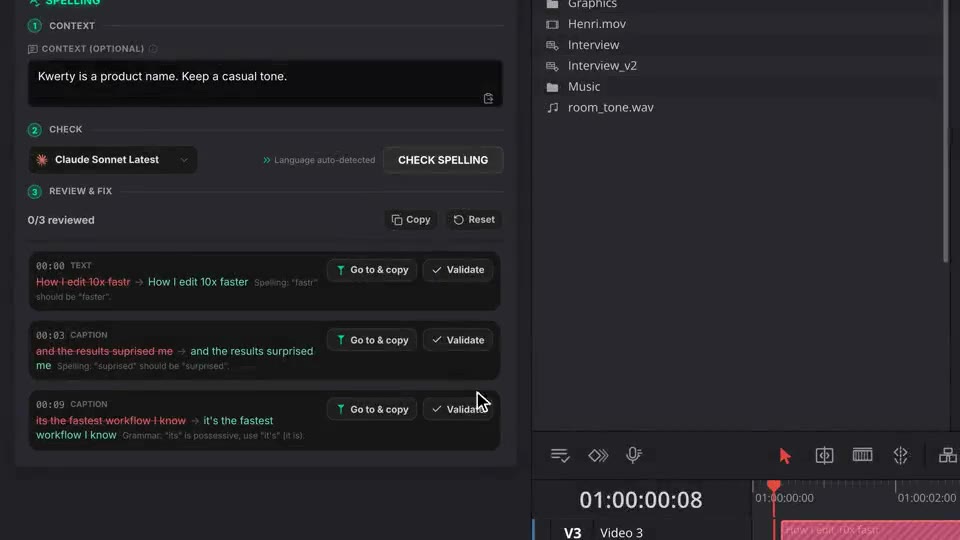Viewport: 960px width, 540px height.
Task: Click the step 2 CHECK section header
Action: 66,130
